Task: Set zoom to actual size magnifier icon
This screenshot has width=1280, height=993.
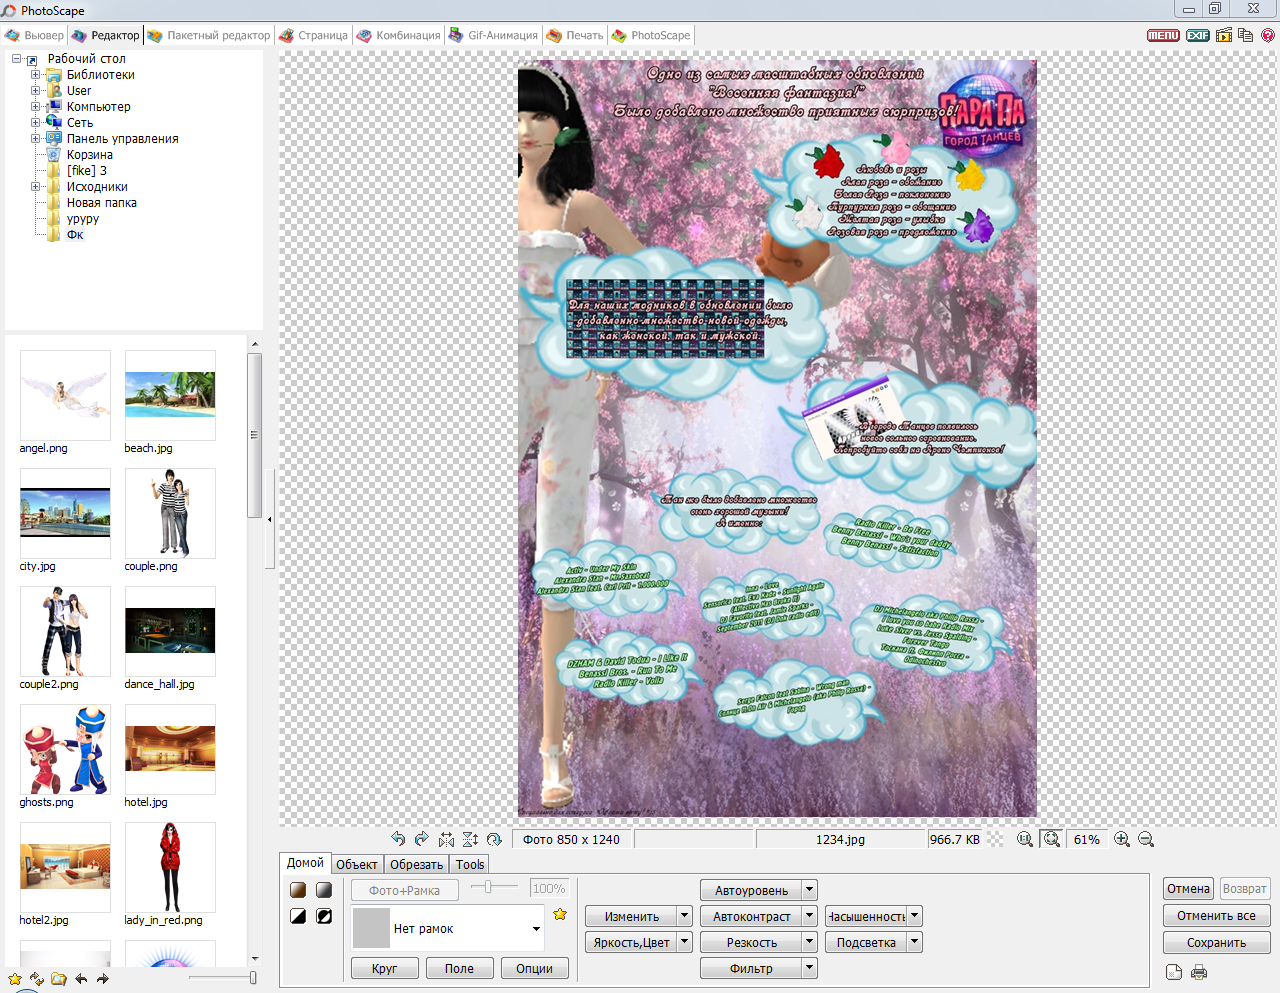Action: 1025,839
